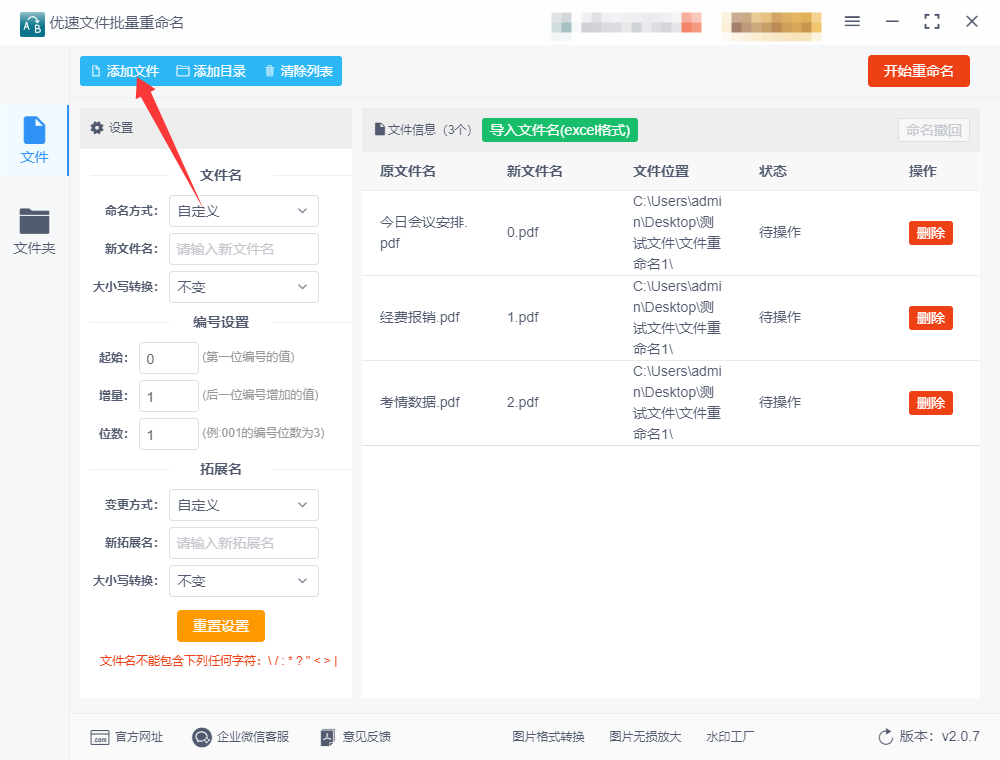The image size is (1000, 760).
Task: Focus the 新拓展名 input field
Action: click(x=244, y=543)
